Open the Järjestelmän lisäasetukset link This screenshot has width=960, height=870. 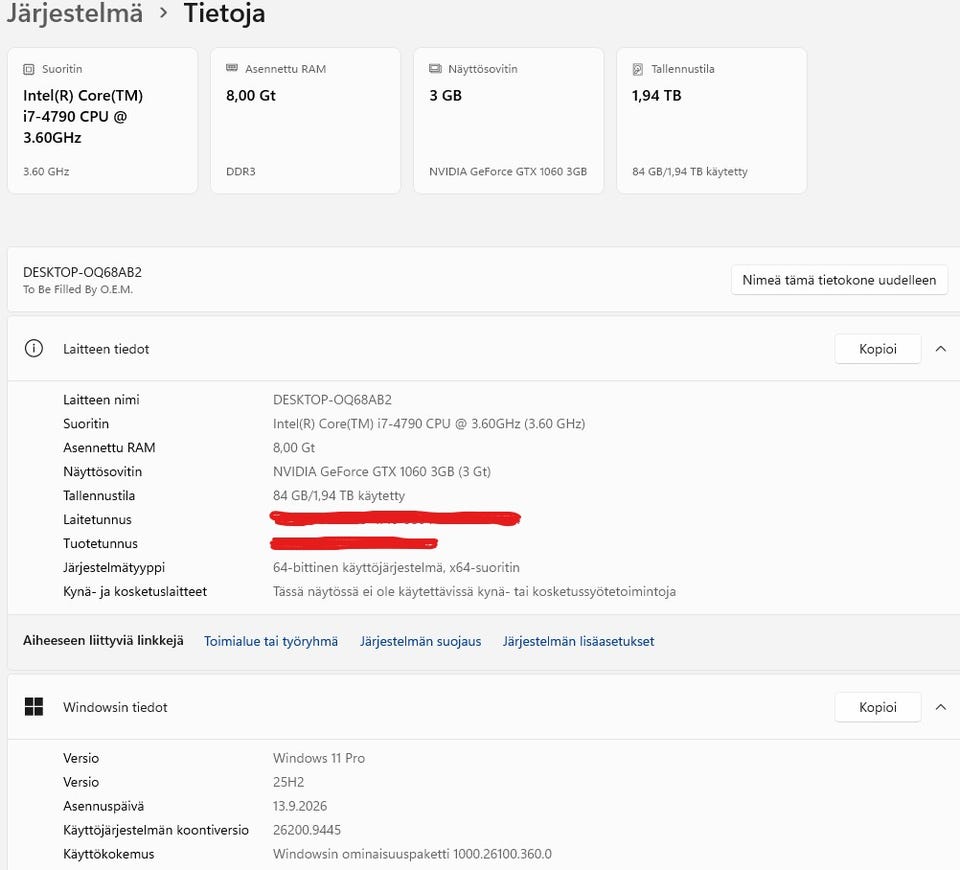[x=579, y=641]
